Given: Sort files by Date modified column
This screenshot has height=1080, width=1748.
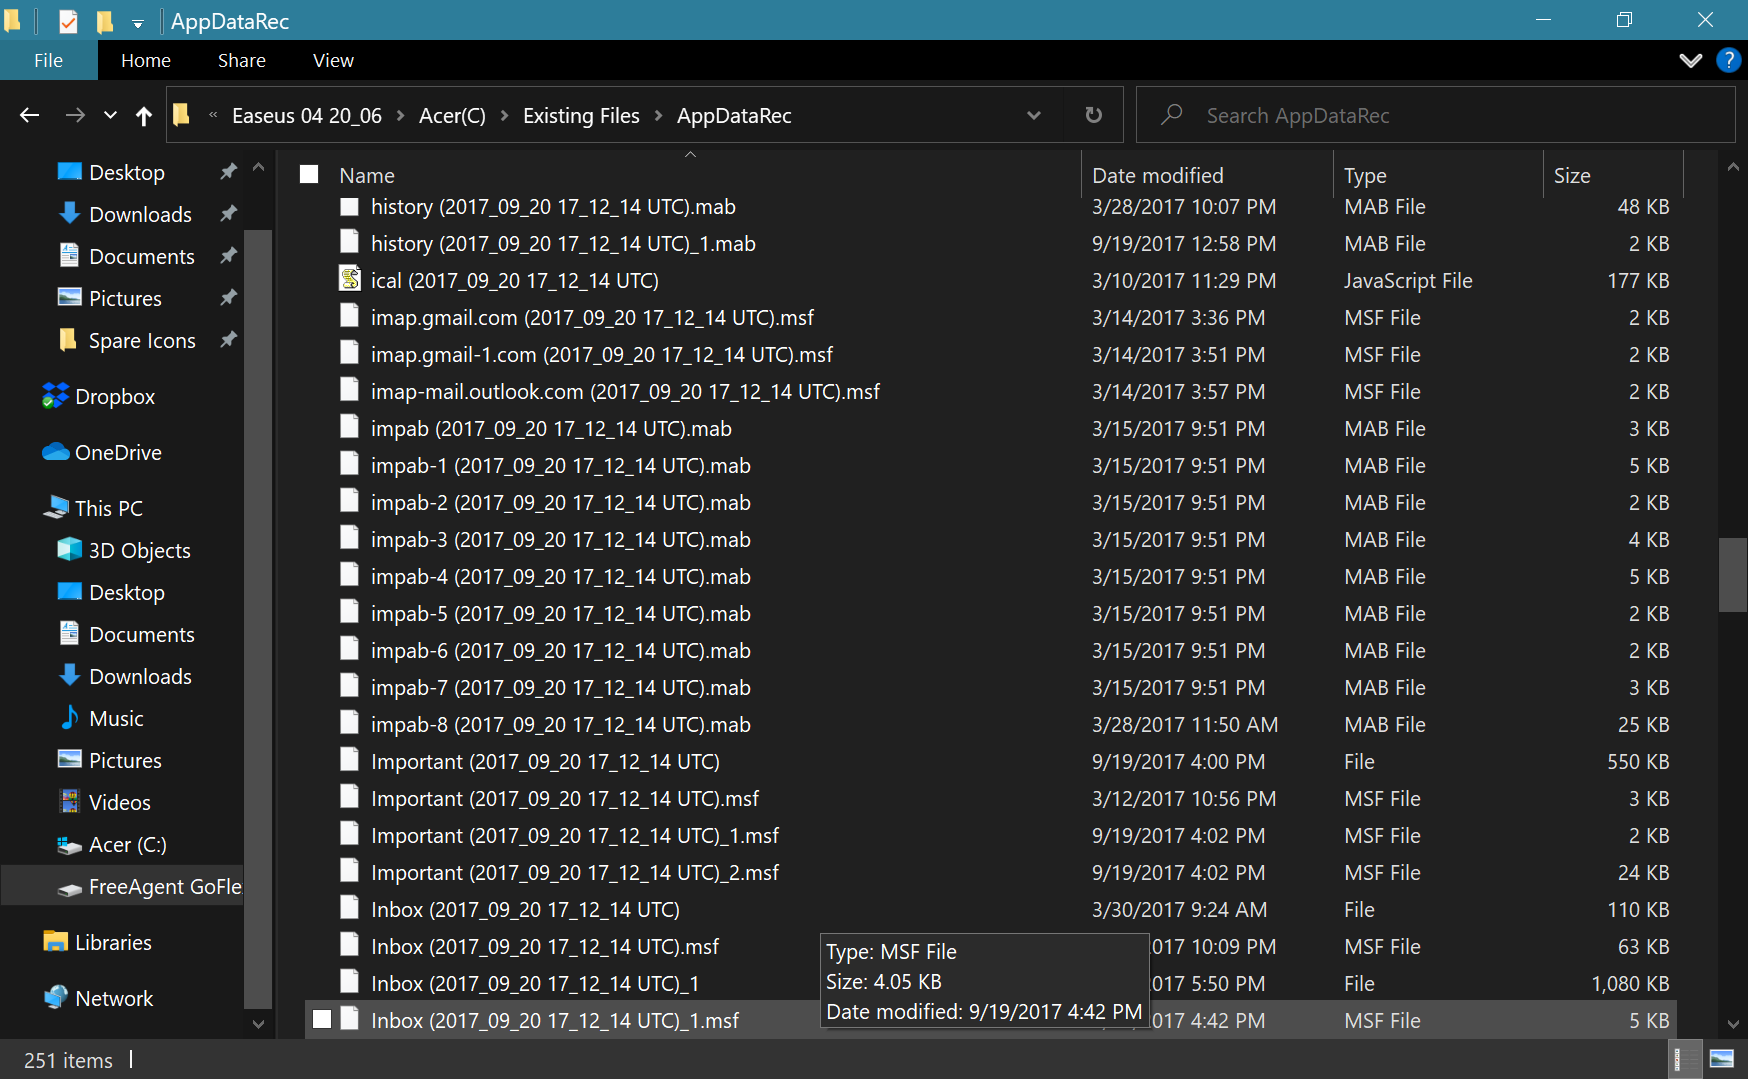Looking at the screenshot, I should (x=1157, y=175).
